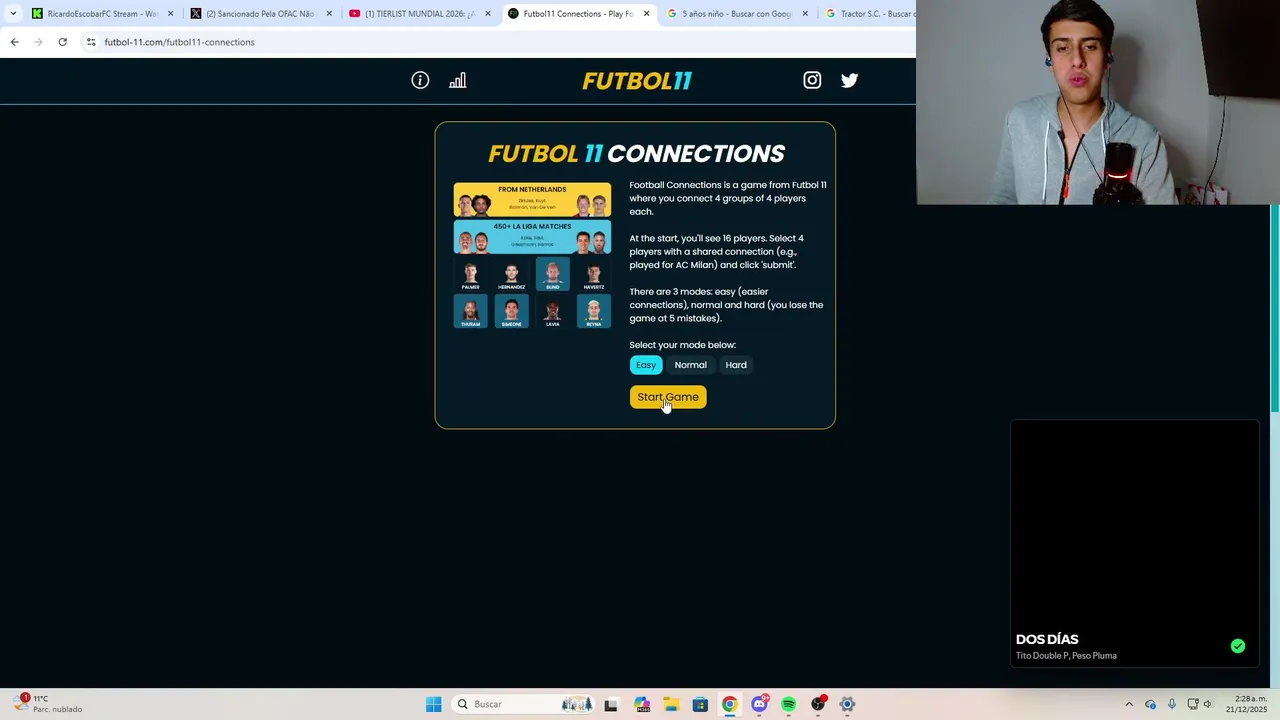This screenshot has height=720, width=1280.
Task: Visit Futbol11 Twitter page icon
Action: (x=849, y=80)
